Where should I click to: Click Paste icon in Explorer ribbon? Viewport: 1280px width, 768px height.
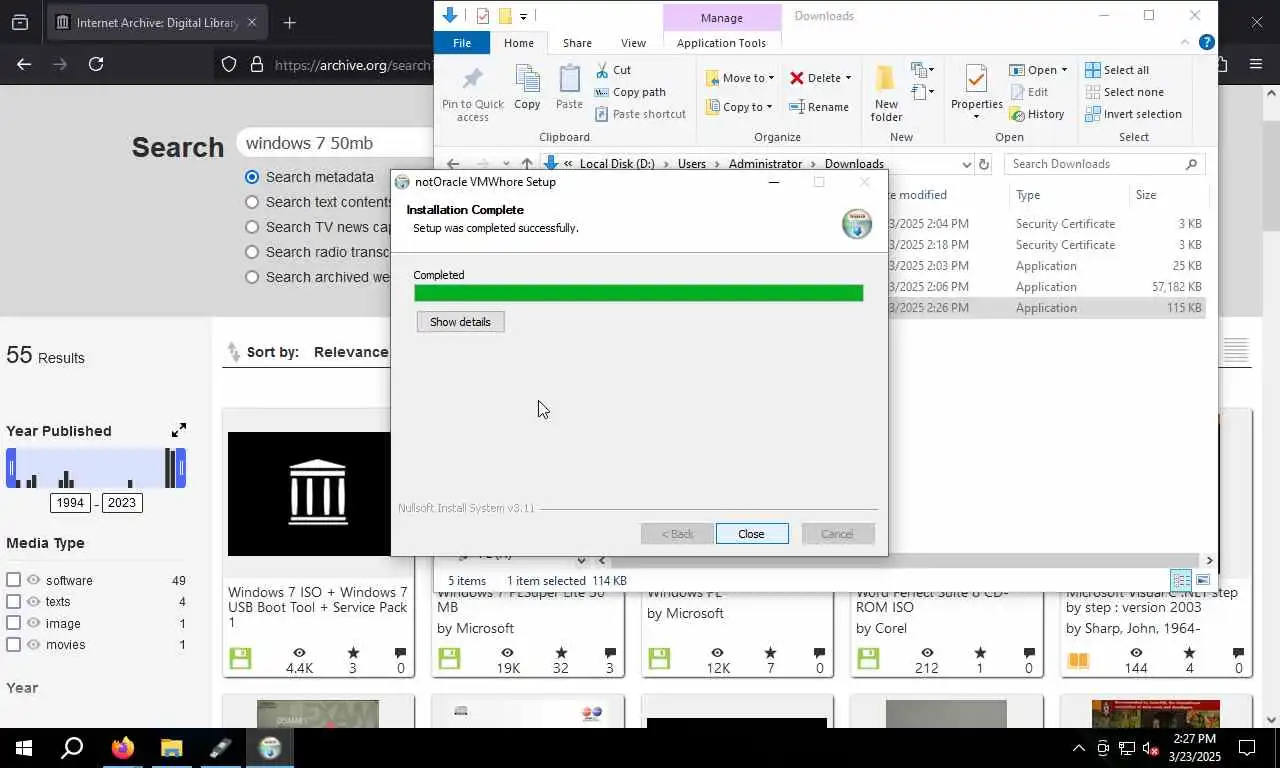[569, 87]
